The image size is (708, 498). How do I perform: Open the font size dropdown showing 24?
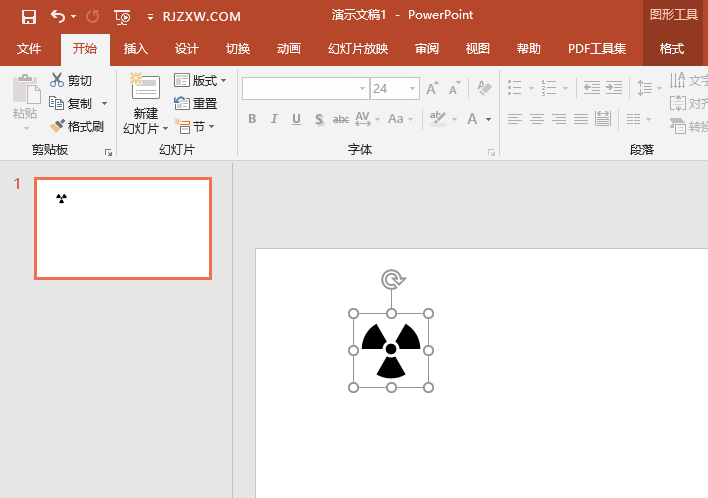(413, 89)
